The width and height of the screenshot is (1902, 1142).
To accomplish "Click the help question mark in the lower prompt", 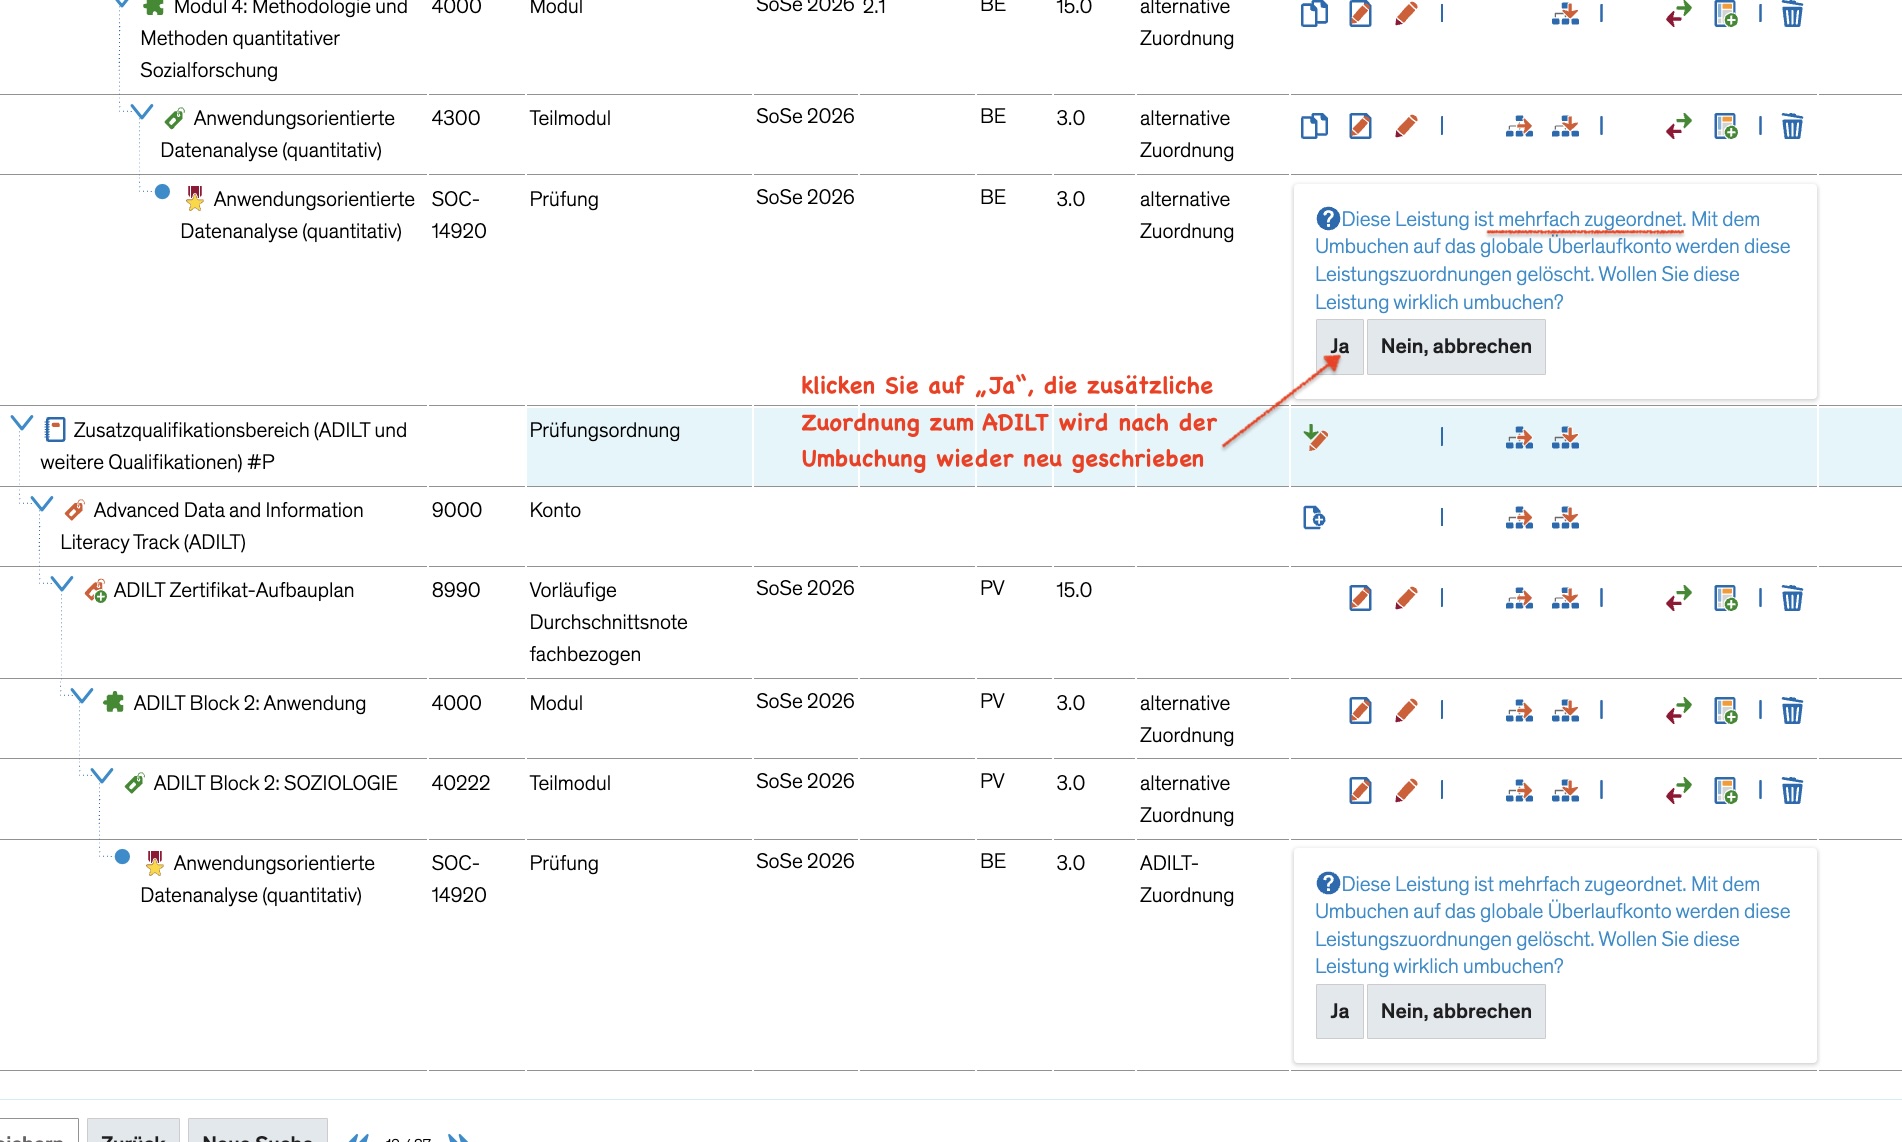I will 1328,883.
